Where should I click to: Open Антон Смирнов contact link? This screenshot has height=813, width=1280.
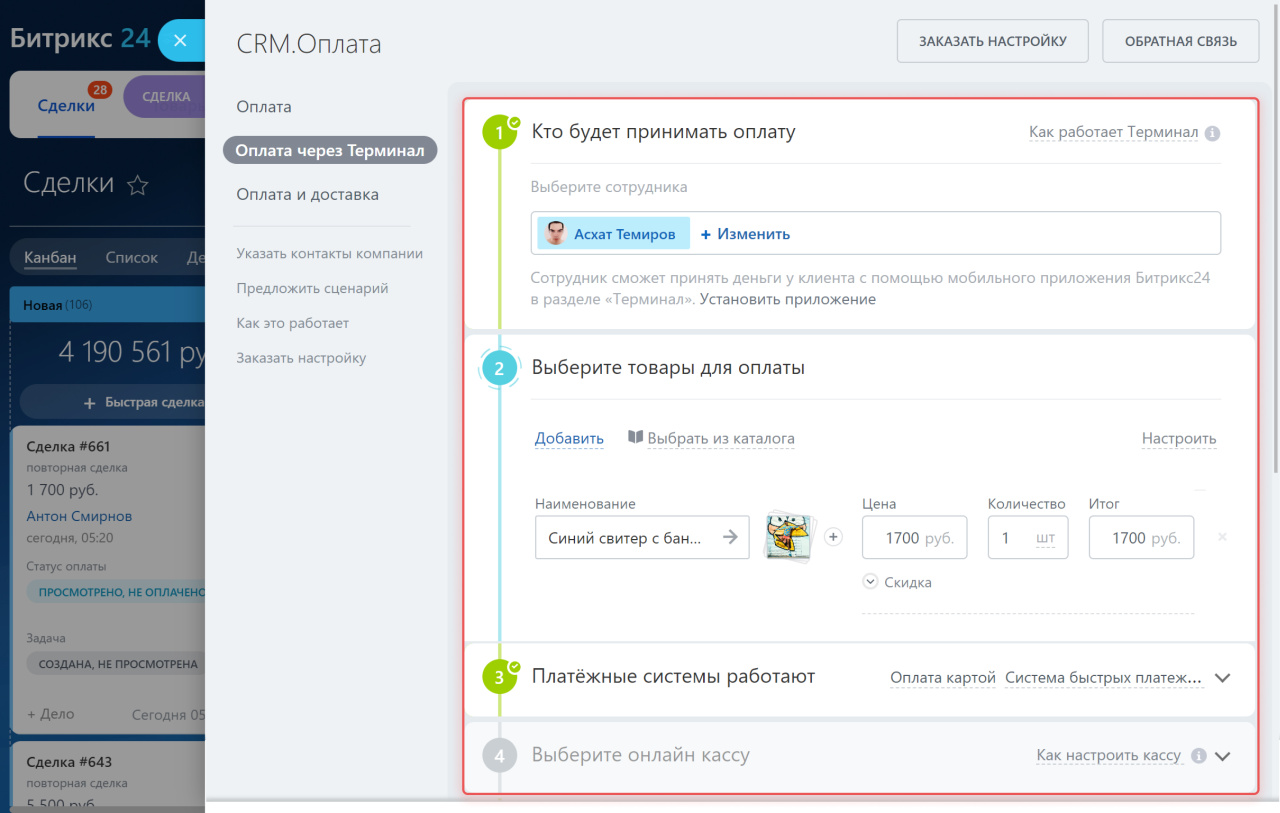tap(79, 516)
